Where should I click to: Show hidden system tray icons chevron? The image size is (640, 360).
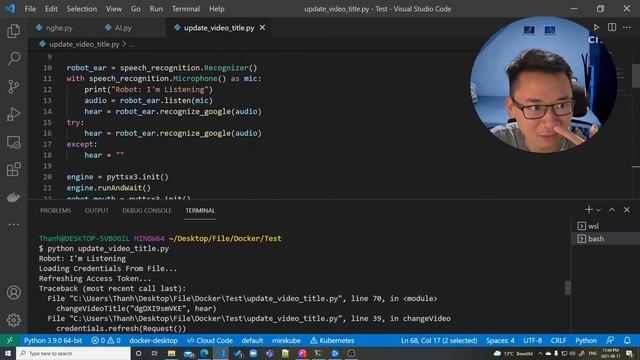coord(540,353)
